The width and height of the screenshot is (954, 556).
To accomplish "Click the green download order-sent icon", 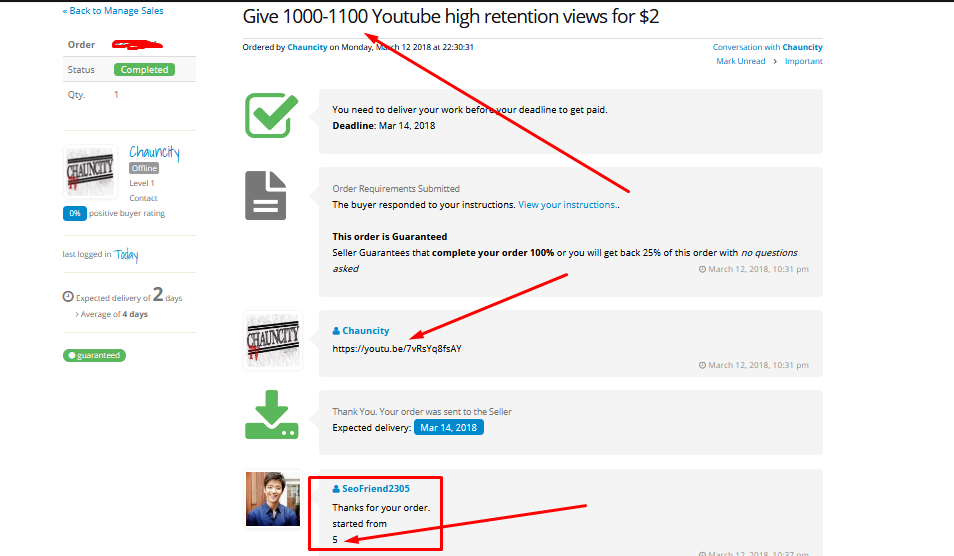I will click(271, 414).
